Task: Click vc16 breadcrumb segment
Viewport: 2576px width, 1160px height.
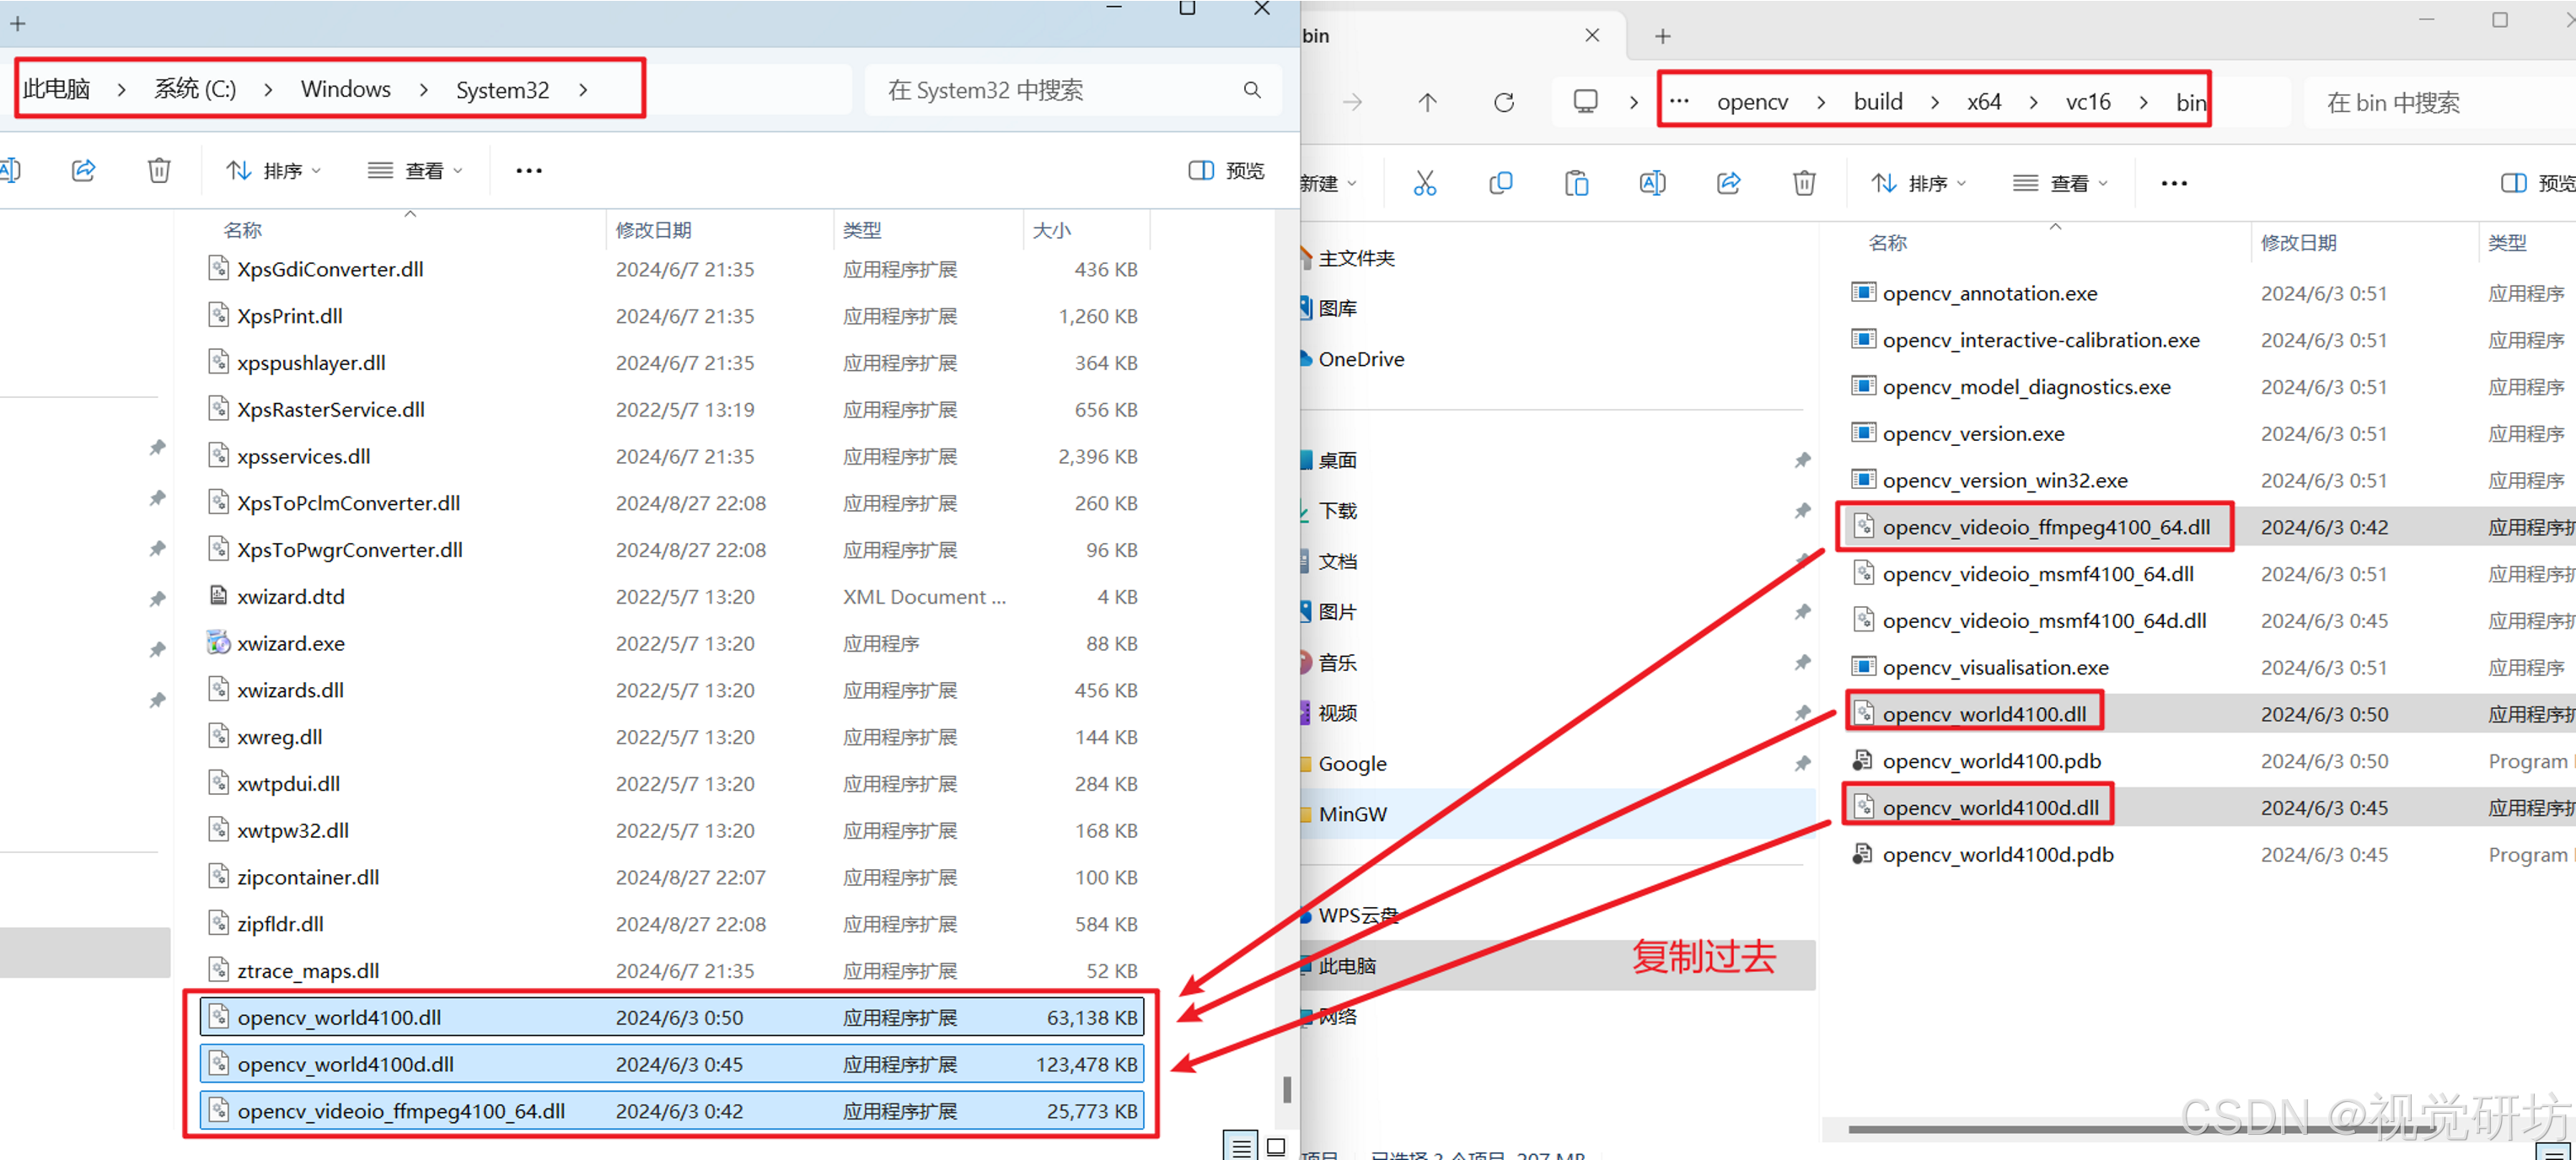Action: tap(2088, 102)
